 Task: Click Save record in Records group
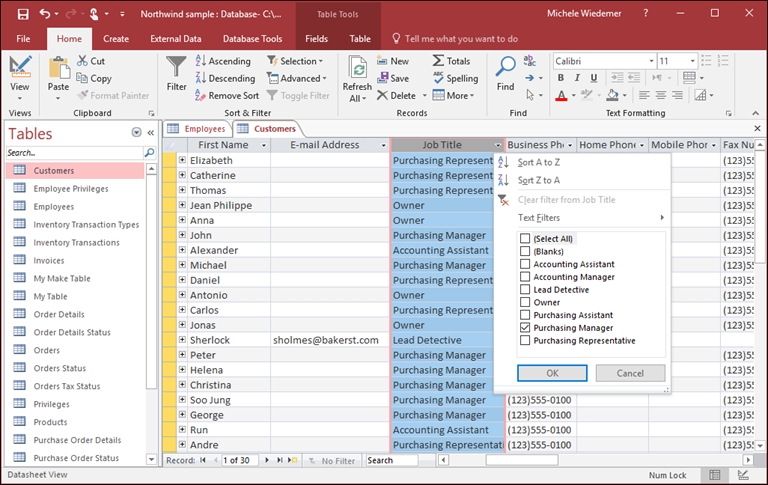[x=393, y=78]
